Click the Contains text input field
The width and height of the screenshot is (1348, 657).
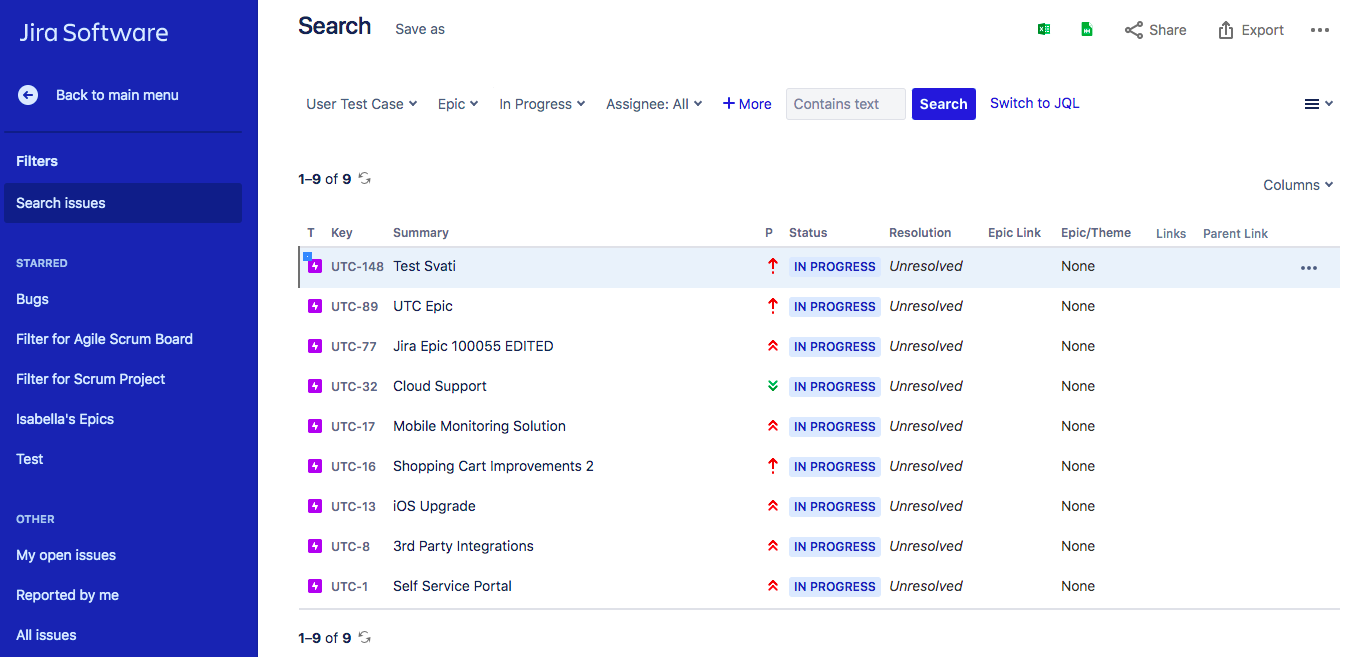845,103
